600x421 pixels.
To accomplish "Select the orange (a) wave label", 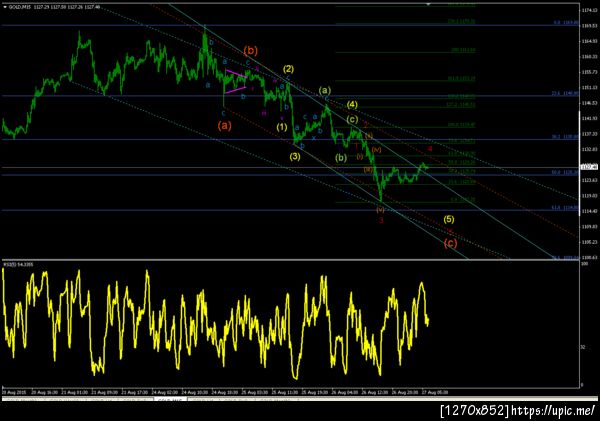I will pyautogui.click(x=225, y=125).
